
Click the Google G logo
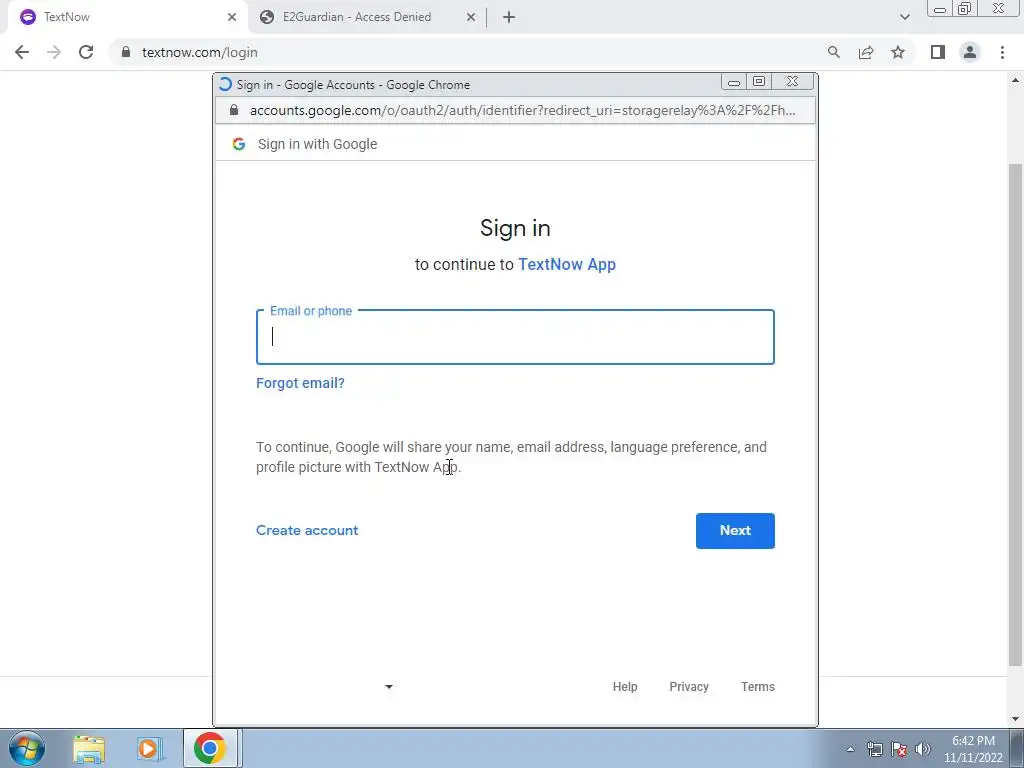[x=239, y=144]
